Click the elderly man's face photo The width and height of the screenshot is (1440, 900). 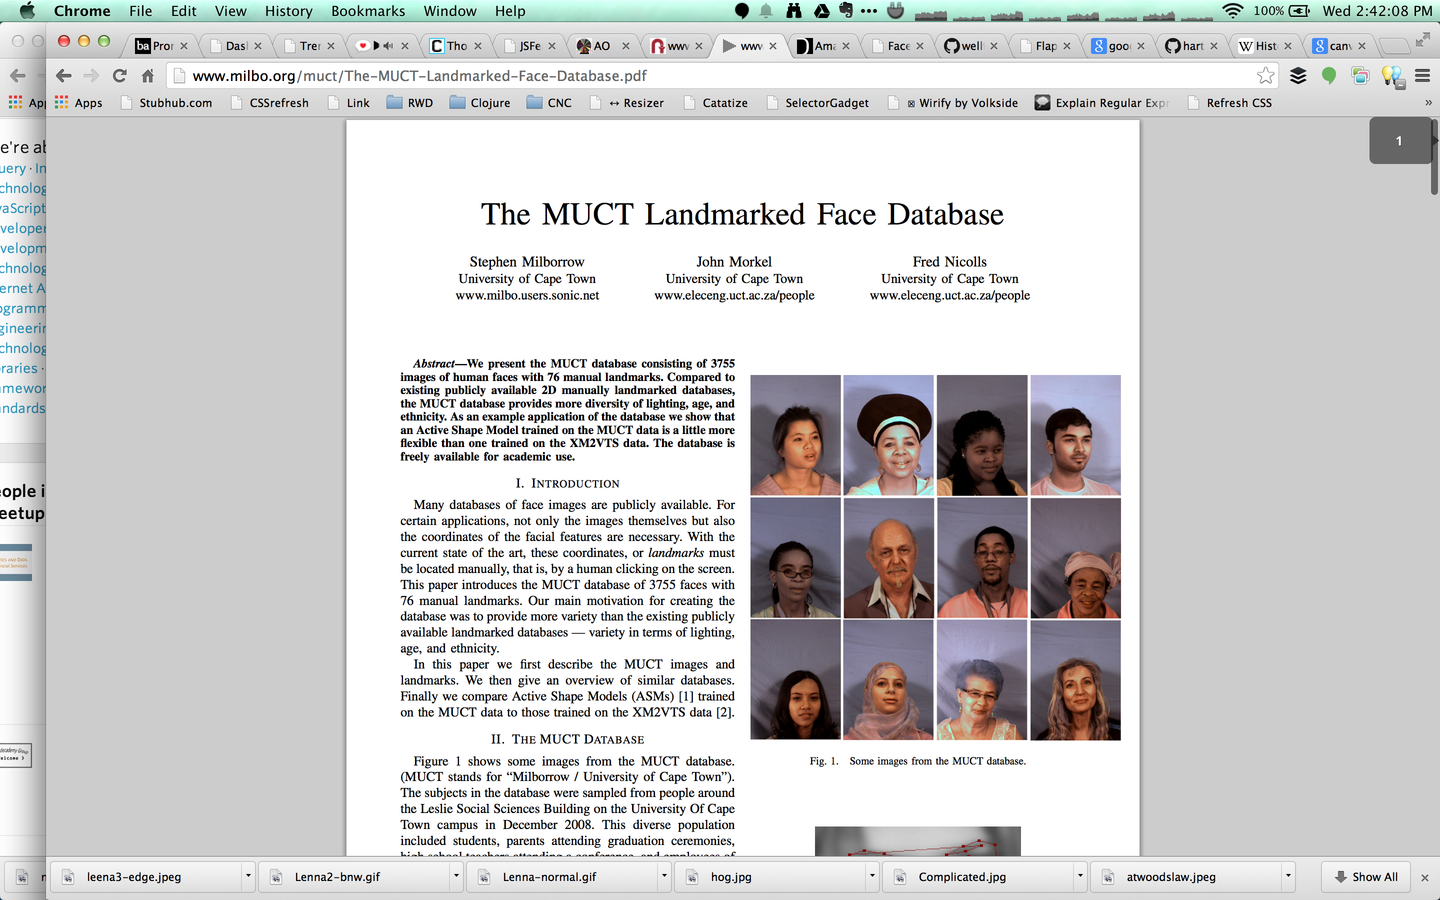pos(889,558)
